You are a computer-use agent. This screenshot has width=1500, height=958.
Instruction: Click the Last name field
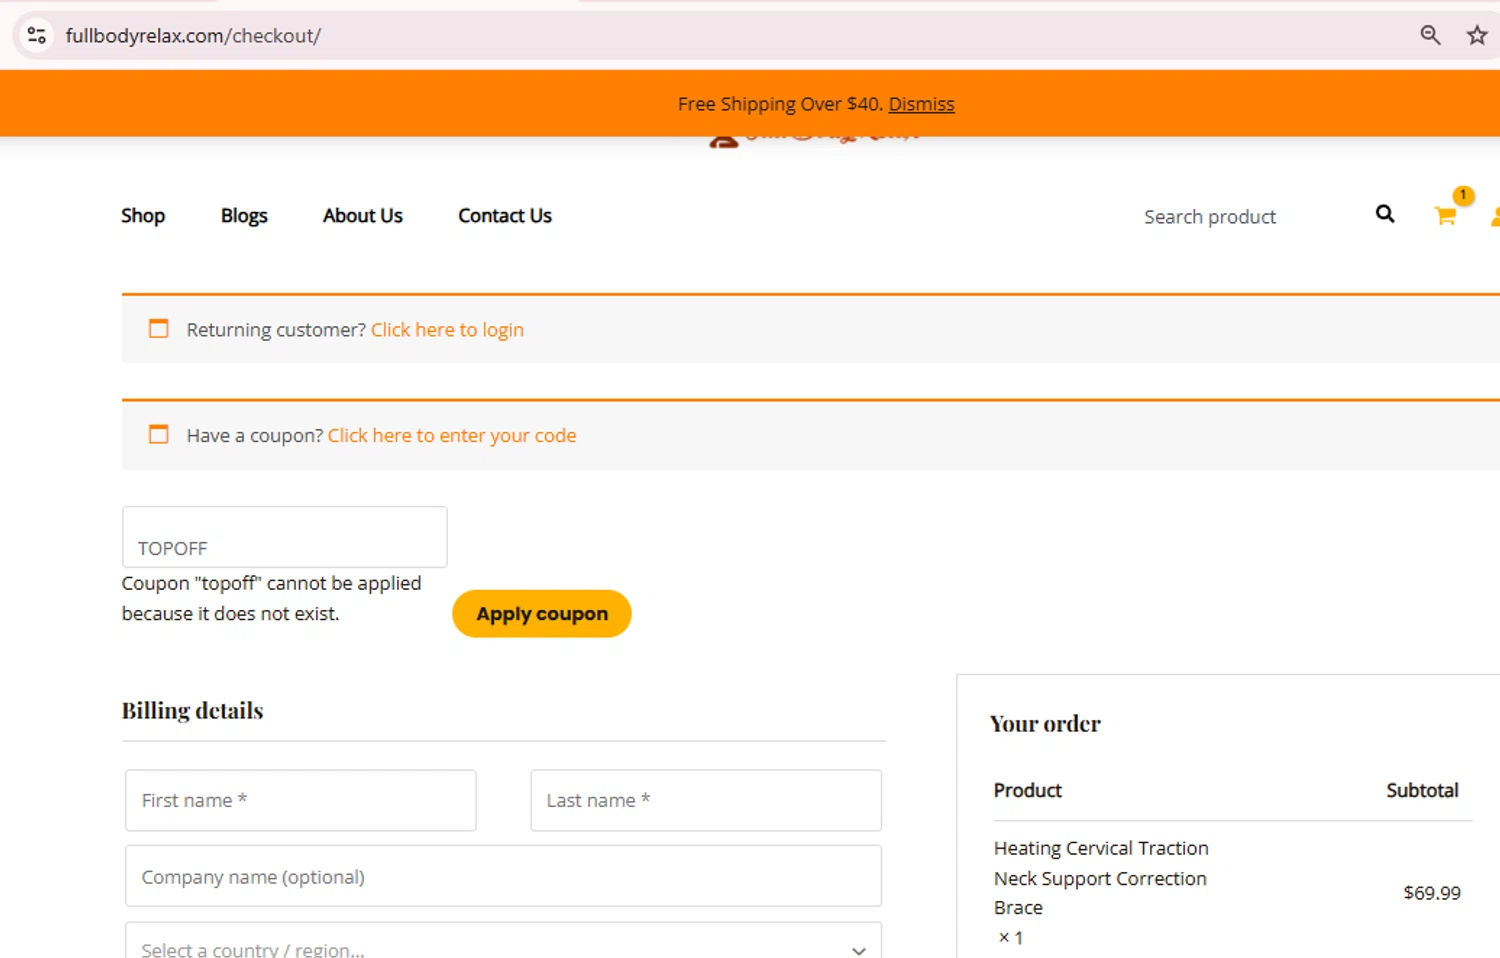point(706,800)
